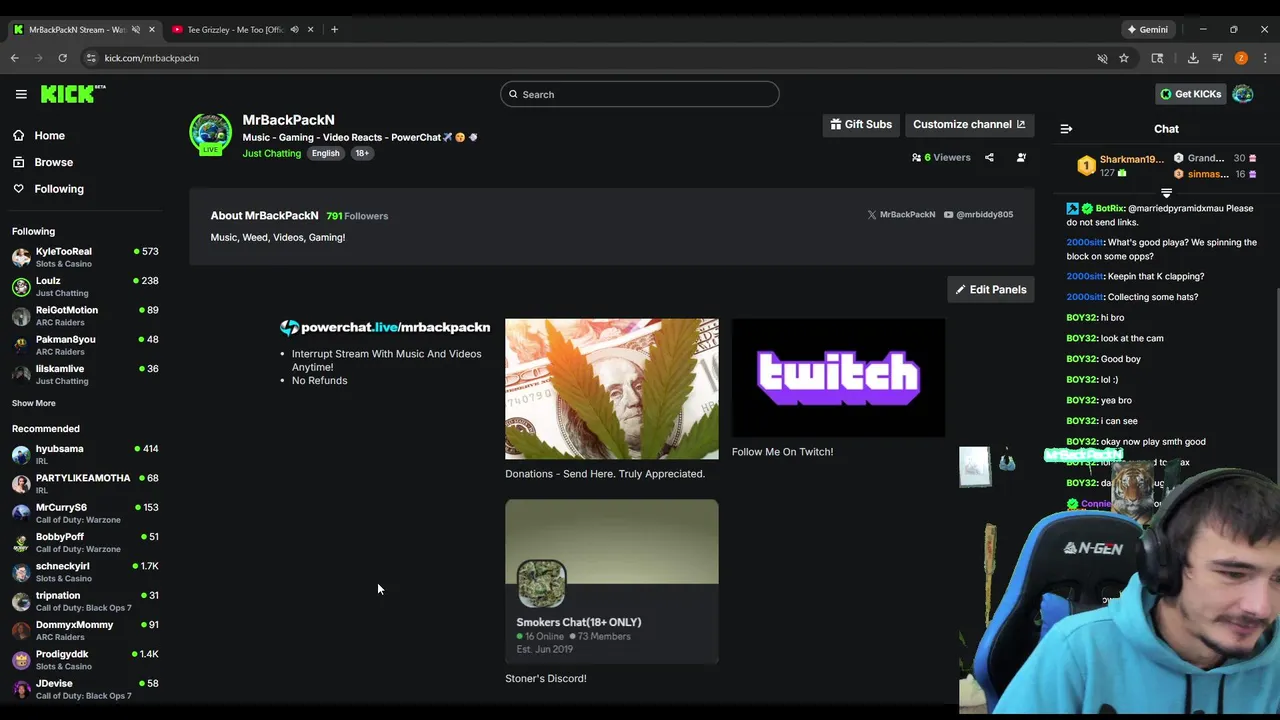Open recommended channel tripnation
The height and width of the screenshot is (720, 1280).
click(x=85, y=601)
